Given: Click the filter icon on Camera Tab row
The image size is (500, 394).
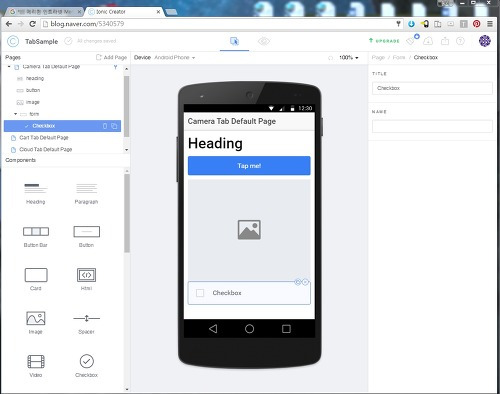Looking at the screenshot, I should click(x=115, y=67).
